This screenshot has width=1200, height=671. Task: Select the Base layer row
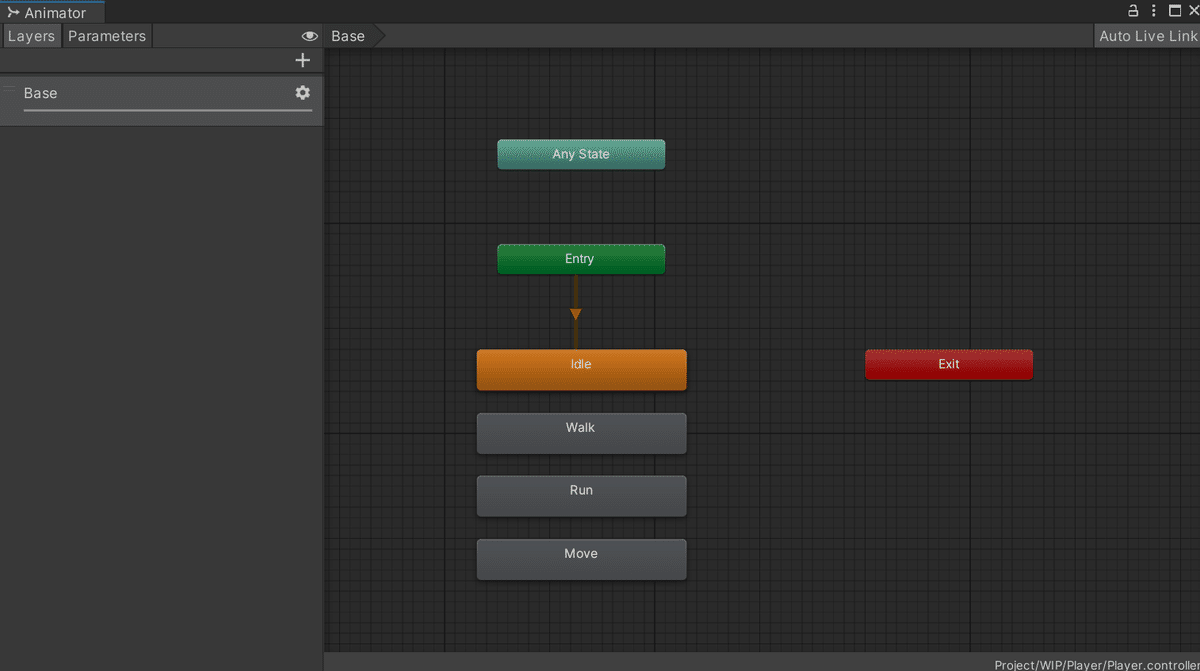[161, 100]
